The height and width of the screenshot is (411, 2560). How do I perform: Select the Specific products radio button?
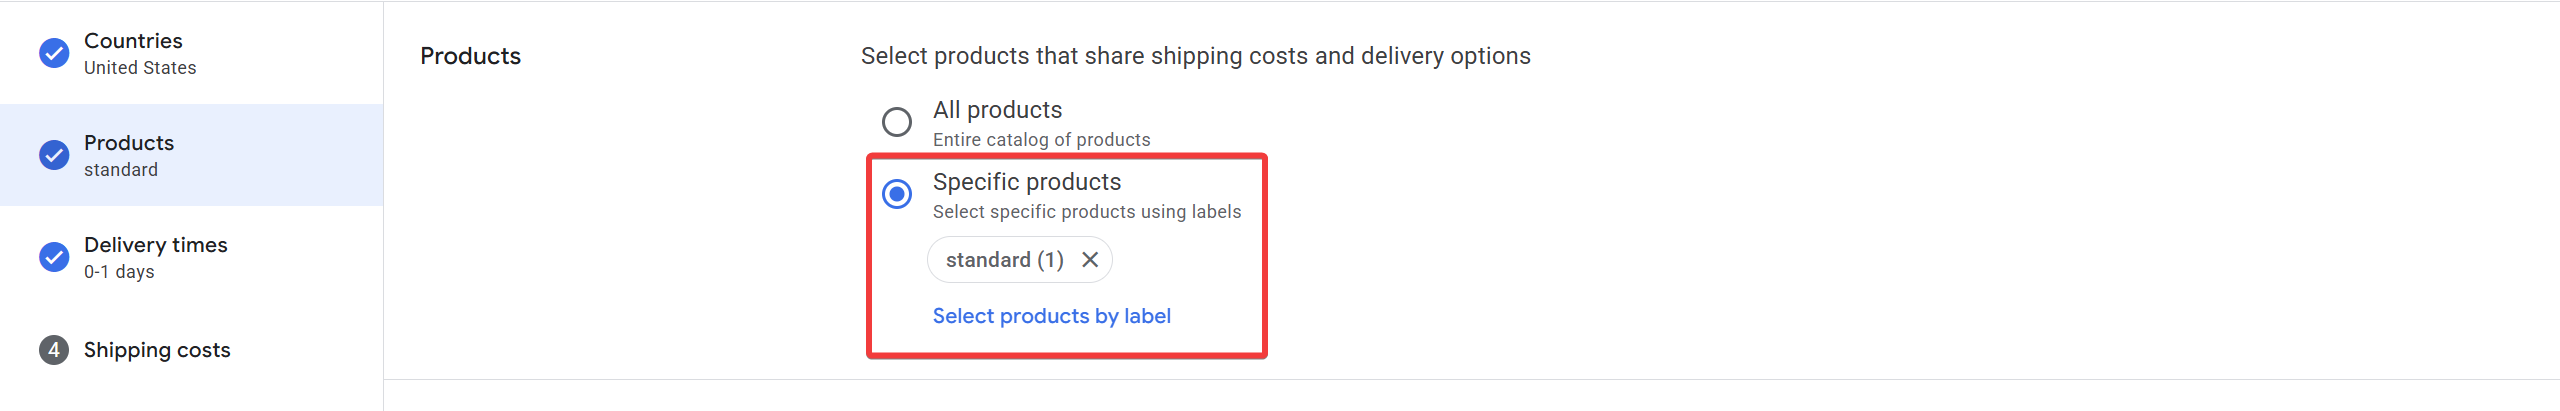[x=897, y=194]
